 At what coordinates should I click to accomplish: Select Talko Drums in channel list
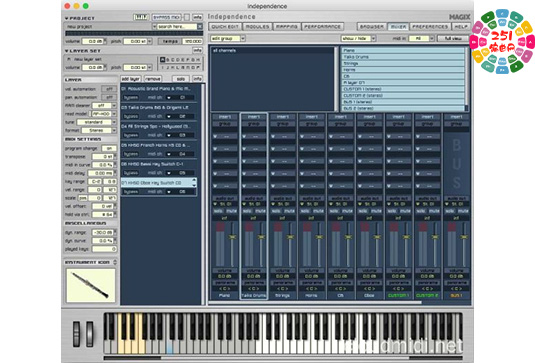(403, 57)
